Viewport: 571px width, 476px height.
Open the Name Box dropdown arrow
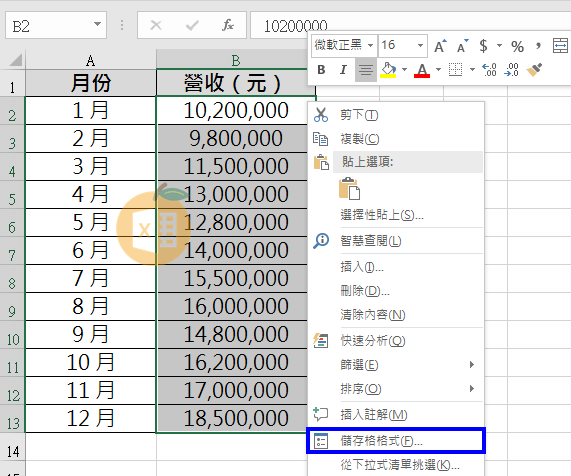tap(97, 24)
